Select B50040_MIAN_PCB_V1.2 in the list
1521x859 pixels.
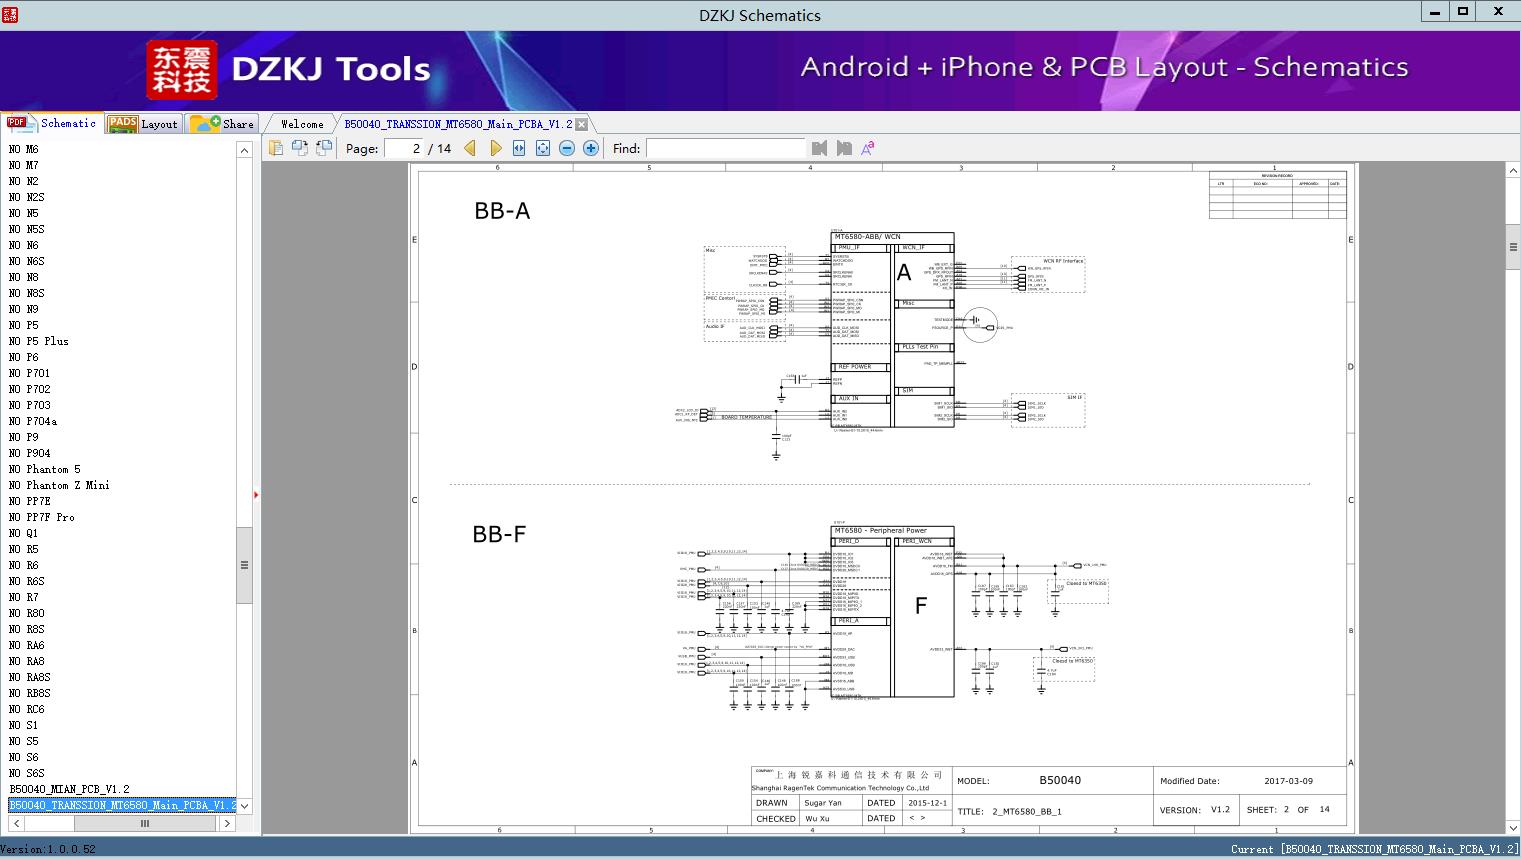coord(70,789)
